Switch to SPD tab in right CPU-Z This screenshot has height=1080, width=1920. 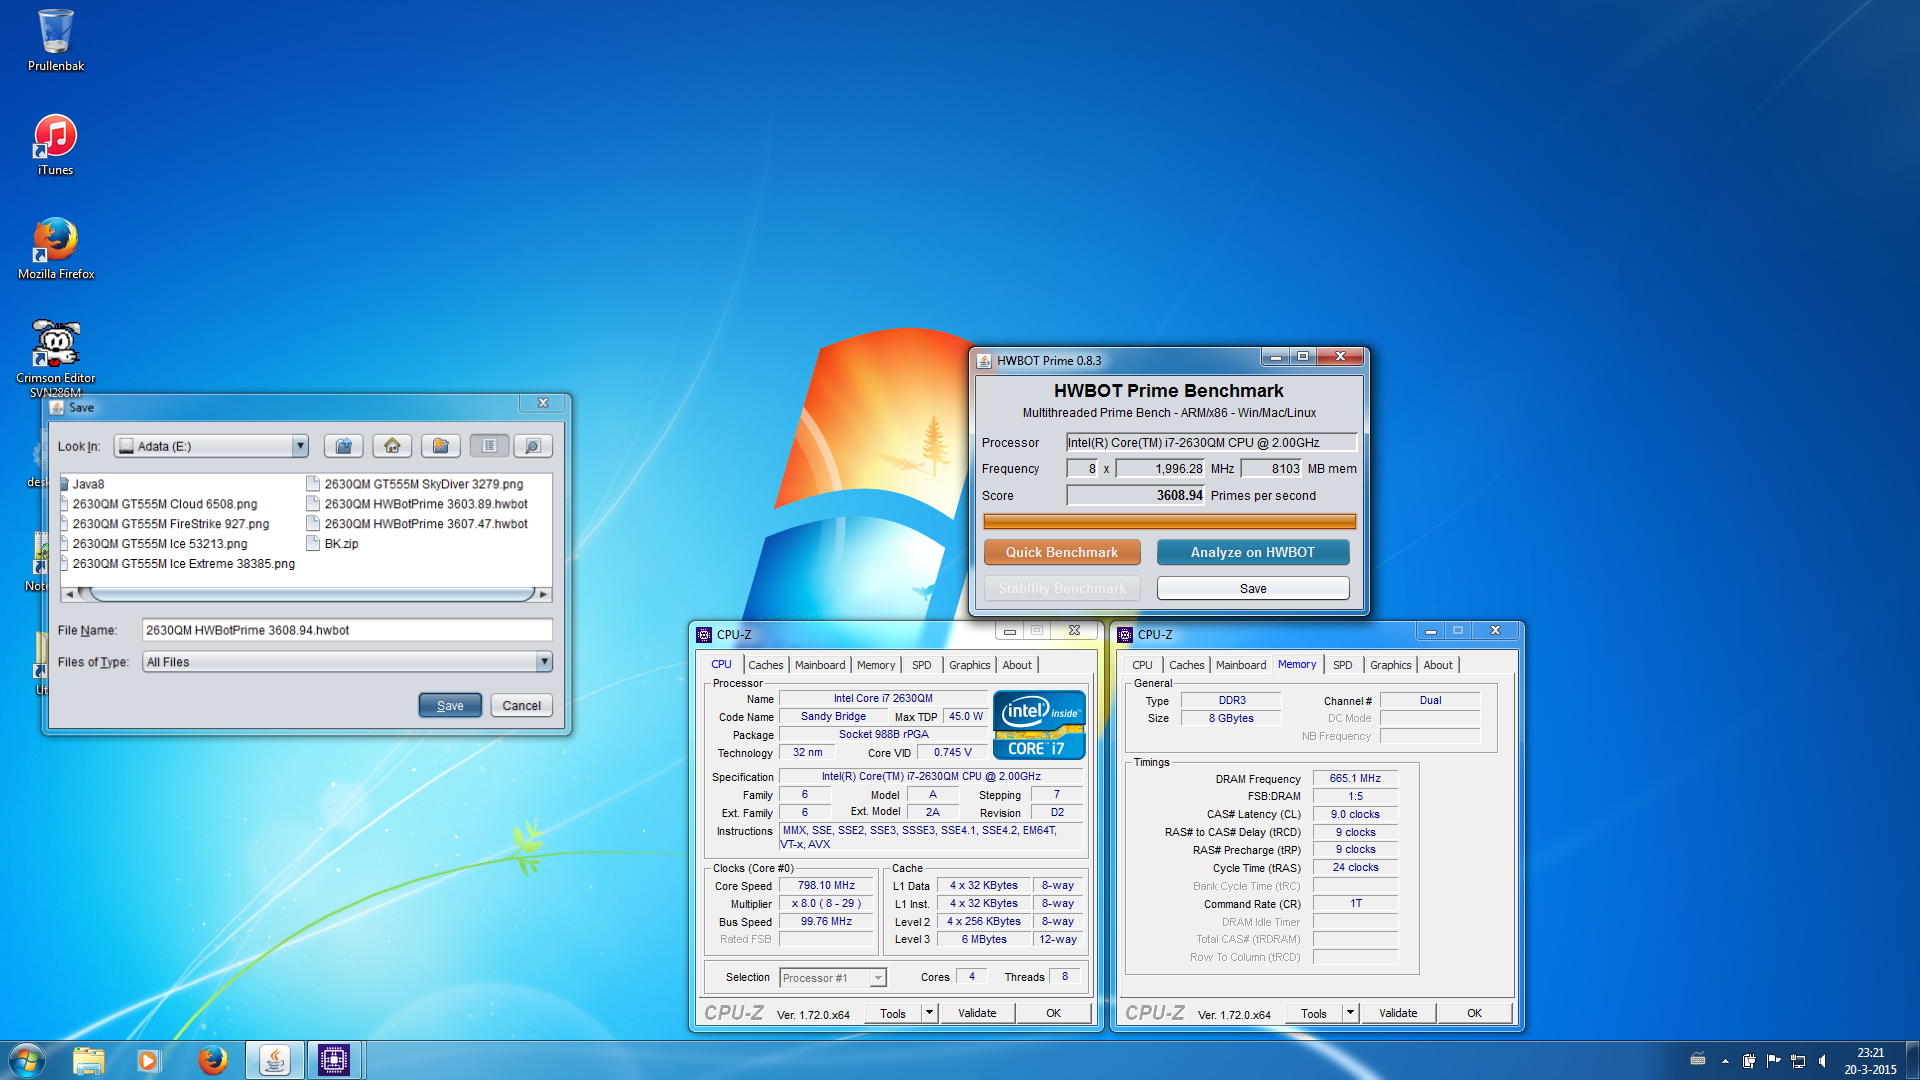[x=1343, y=665]
